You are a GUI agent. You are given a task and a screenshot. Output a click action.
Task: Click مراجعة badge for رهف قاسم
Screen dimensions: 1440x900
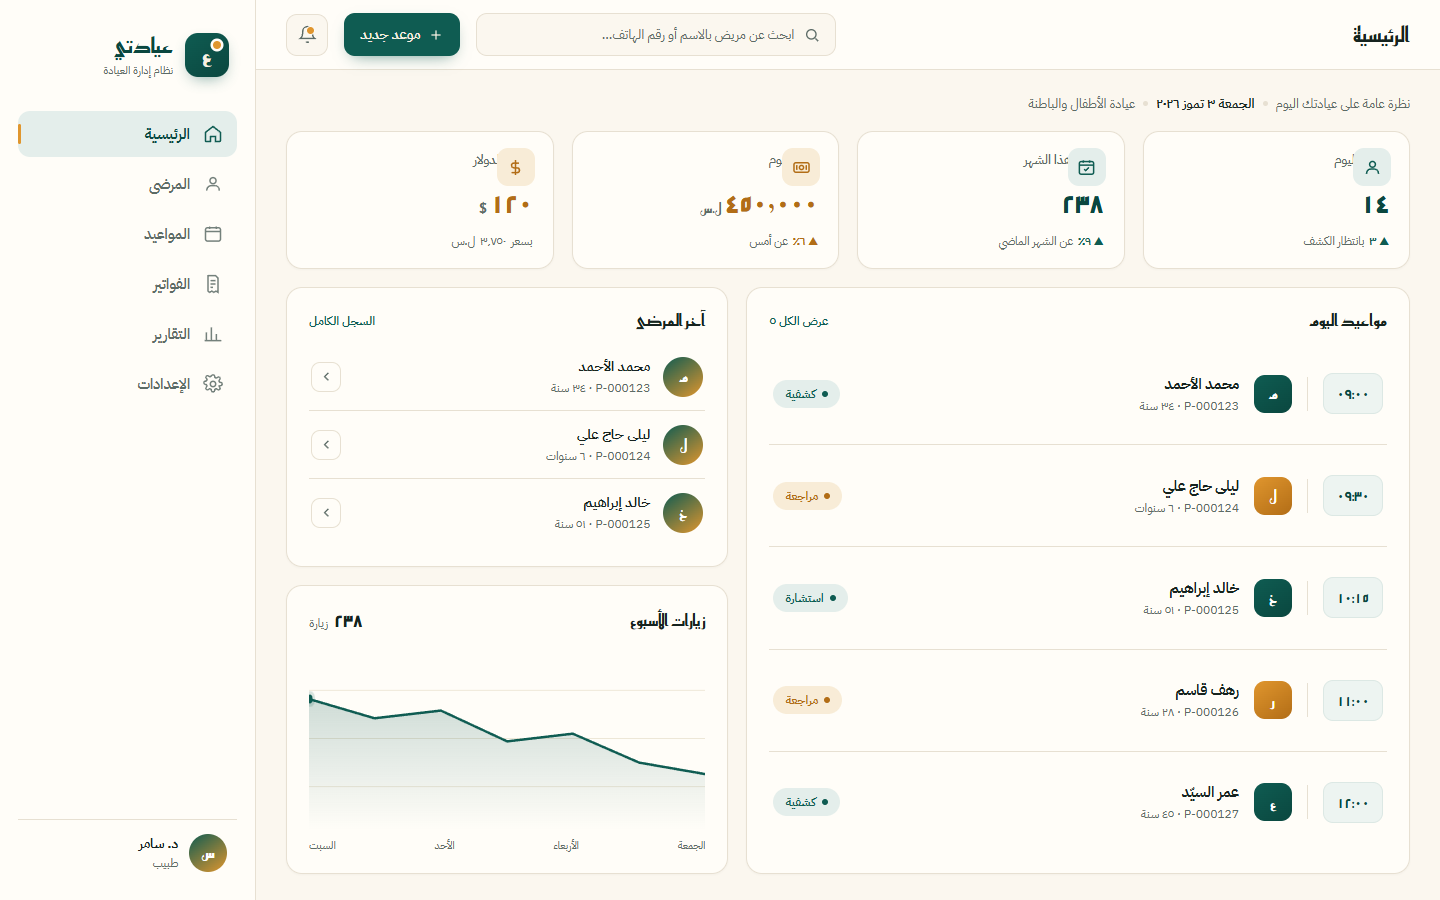pos(807,700)
